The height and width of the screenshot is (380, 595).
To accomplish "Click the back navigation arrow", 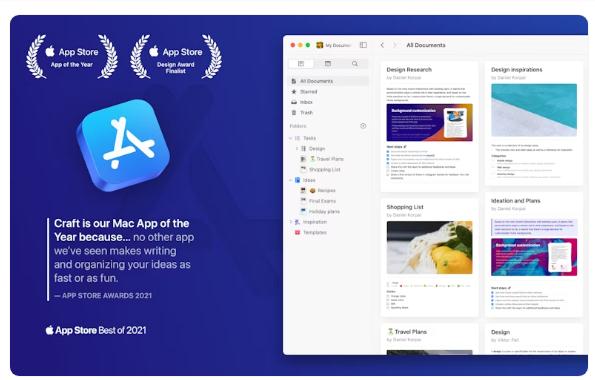I will (x=382, y=45).
